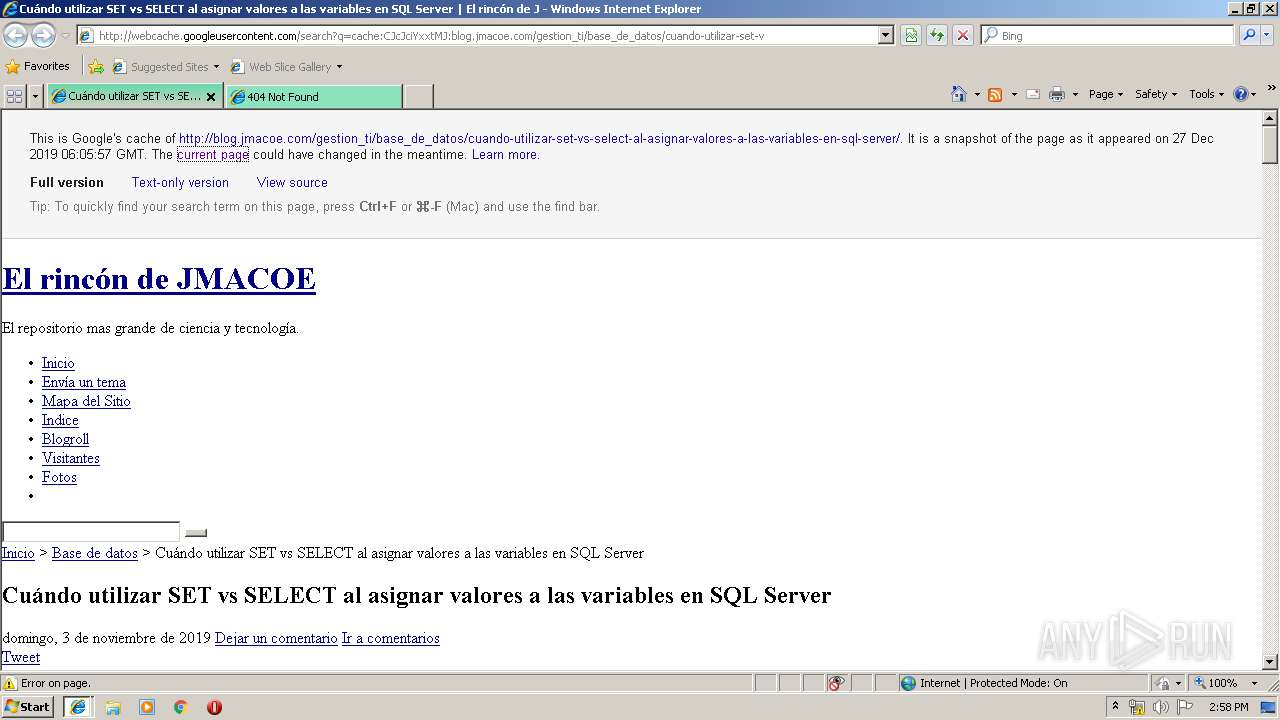Open a new blank tab

tap(418, 97)
